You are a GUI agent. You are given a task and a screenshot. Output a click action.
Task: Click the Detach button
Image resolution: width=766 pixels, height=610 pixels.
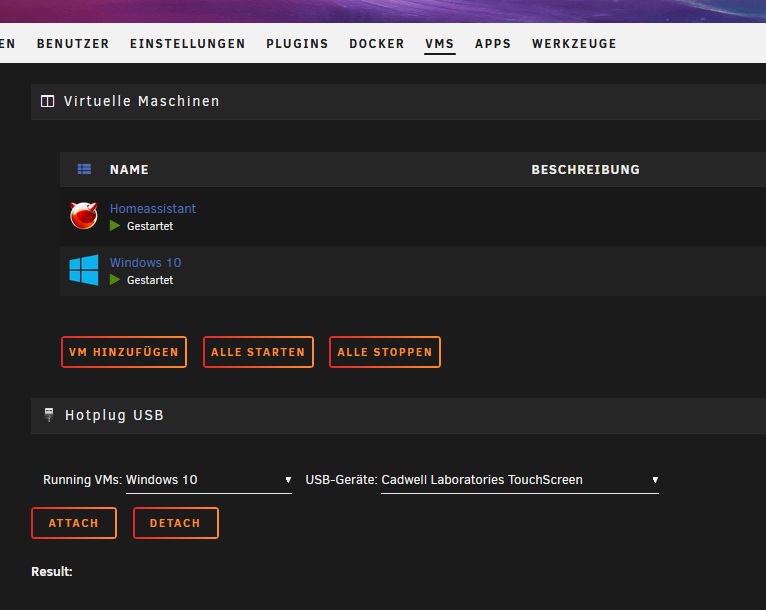point(176,523)
